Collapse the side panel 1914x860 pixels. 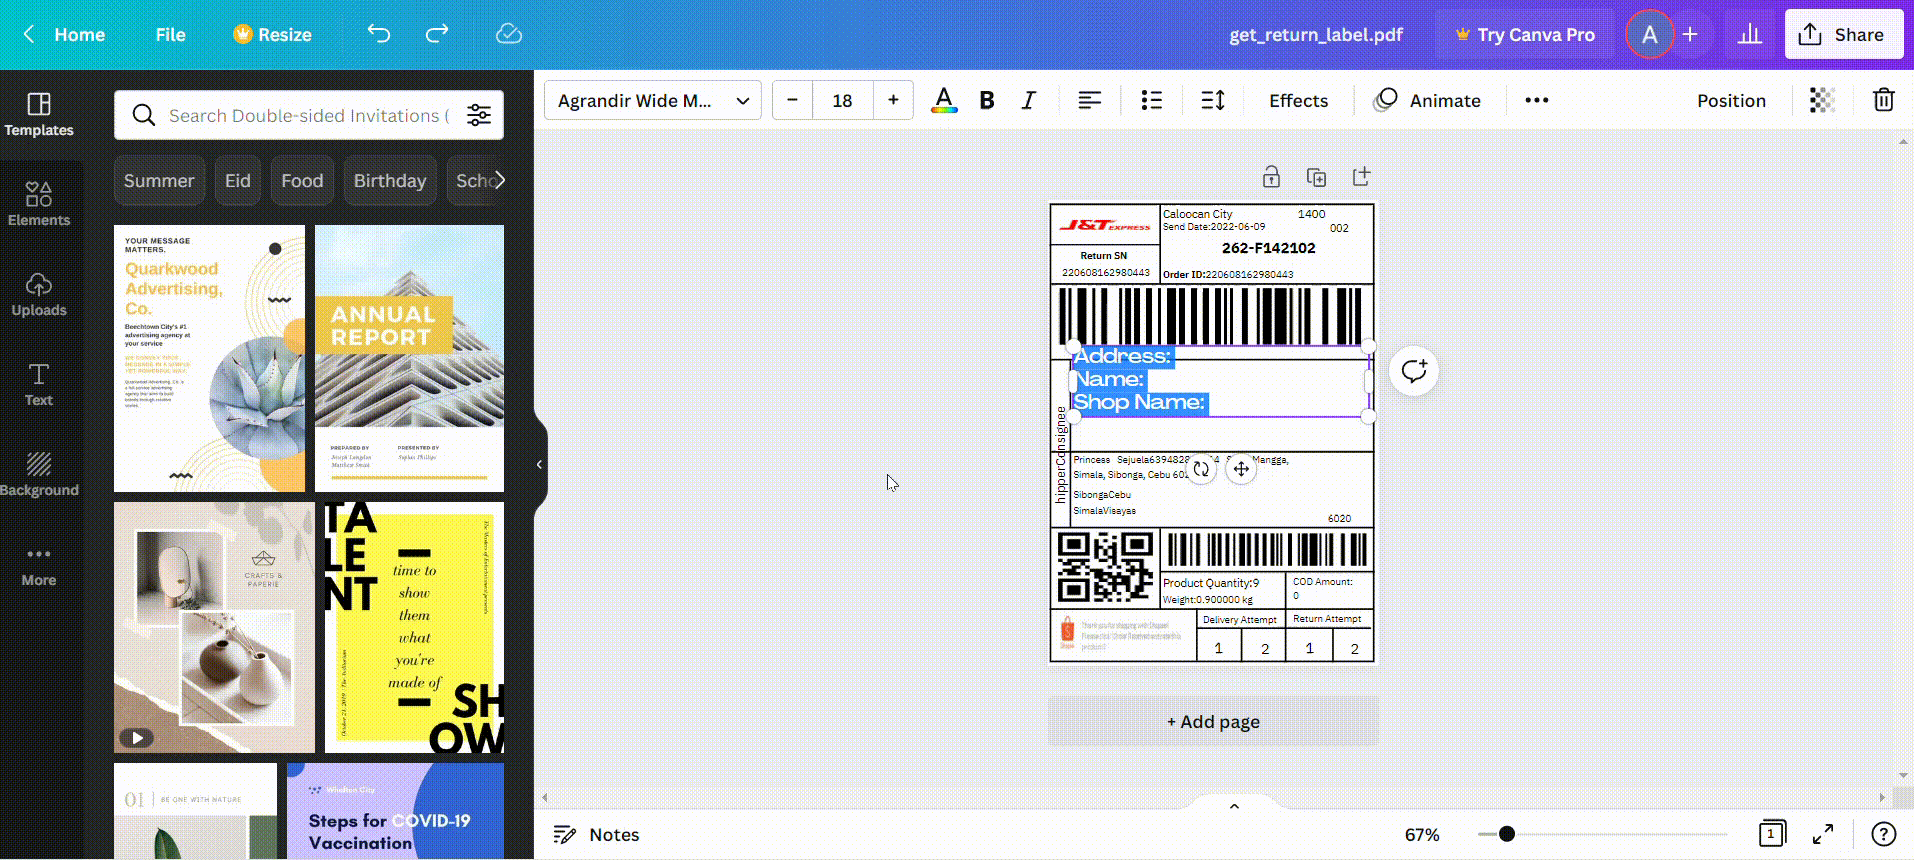tap(539, 464)
